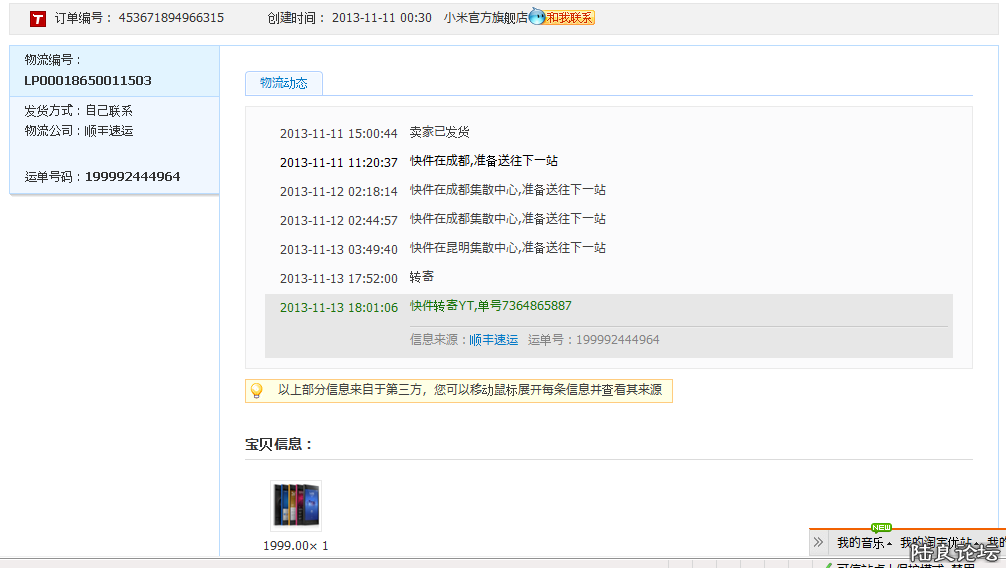
Task: Click the 1999.00× 1 price label
Action: pyautogui.click(x=295, y=546)
